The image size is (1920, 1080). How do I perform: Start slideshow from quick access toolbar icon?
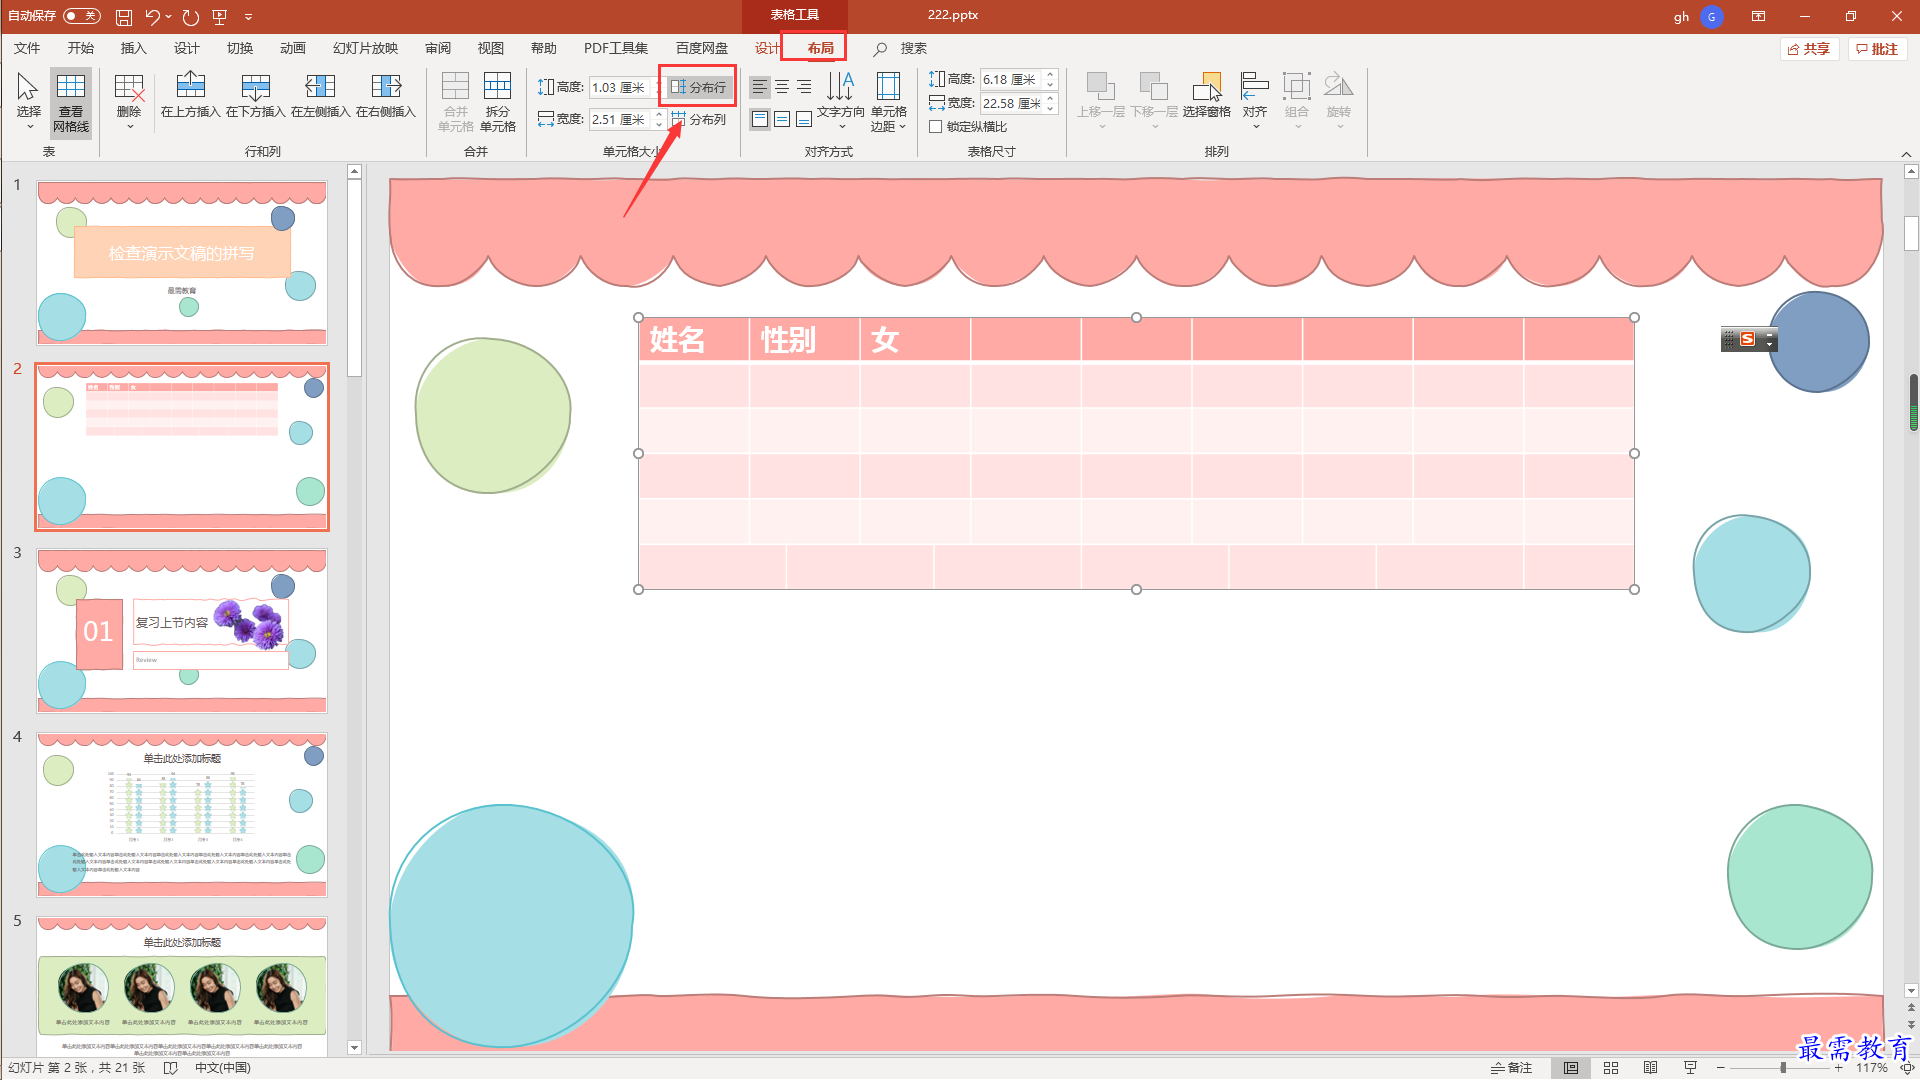[x=220, y=17]
